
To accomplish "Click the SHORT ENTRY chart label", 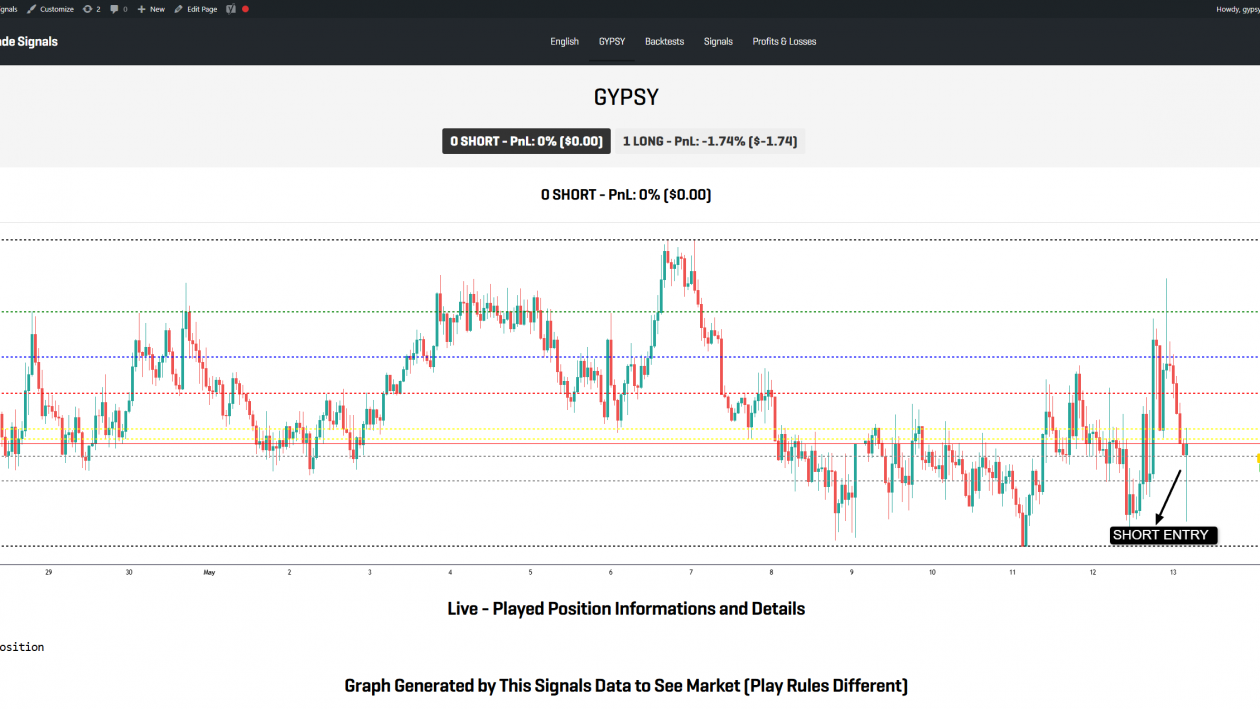I will pos(1163,535).
